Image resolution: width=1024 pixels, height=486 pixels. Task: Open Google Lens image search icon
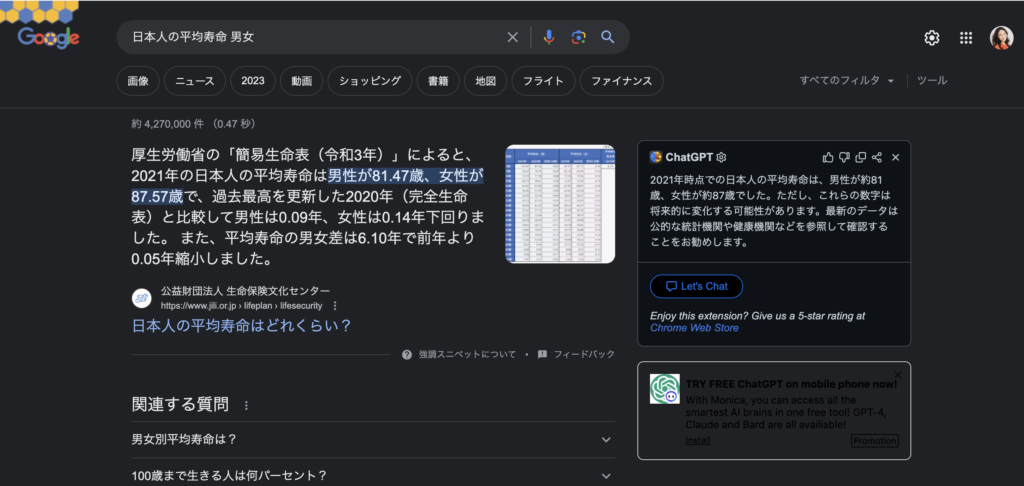pyautogui.click(x=578, y=37)
